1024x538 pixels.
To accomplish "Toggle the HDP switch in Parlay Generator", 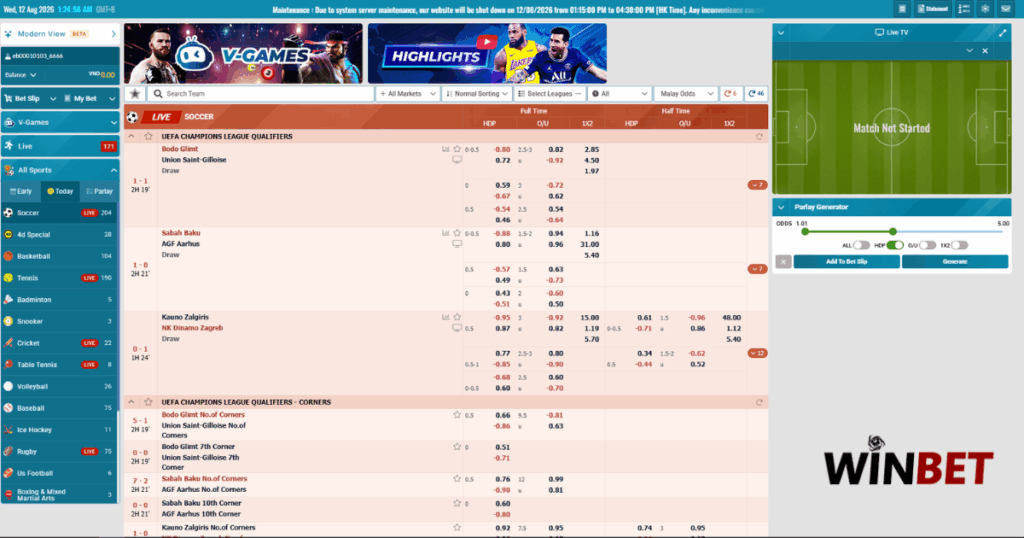I will 895,245.
